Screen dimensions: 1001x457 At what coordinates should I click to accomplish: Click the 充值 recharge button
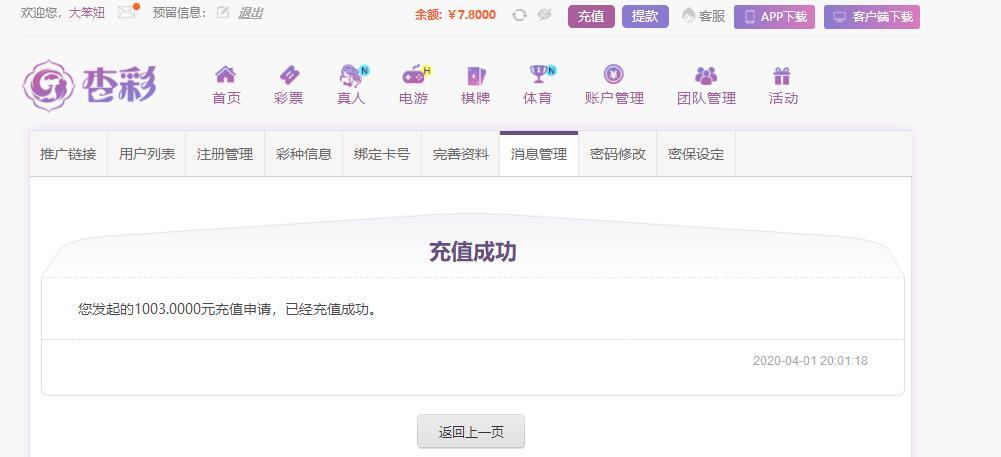point(591,17)
